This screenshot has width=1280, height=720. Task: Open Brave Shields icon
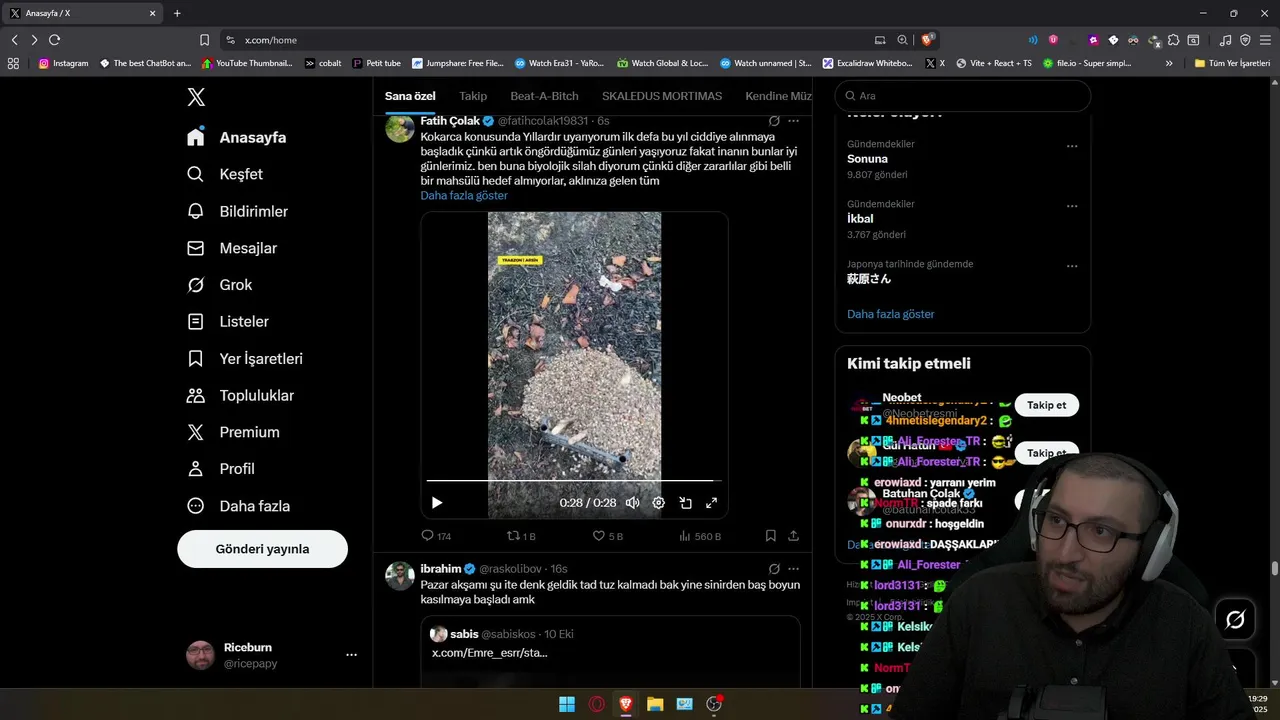(x=928, y=40)
